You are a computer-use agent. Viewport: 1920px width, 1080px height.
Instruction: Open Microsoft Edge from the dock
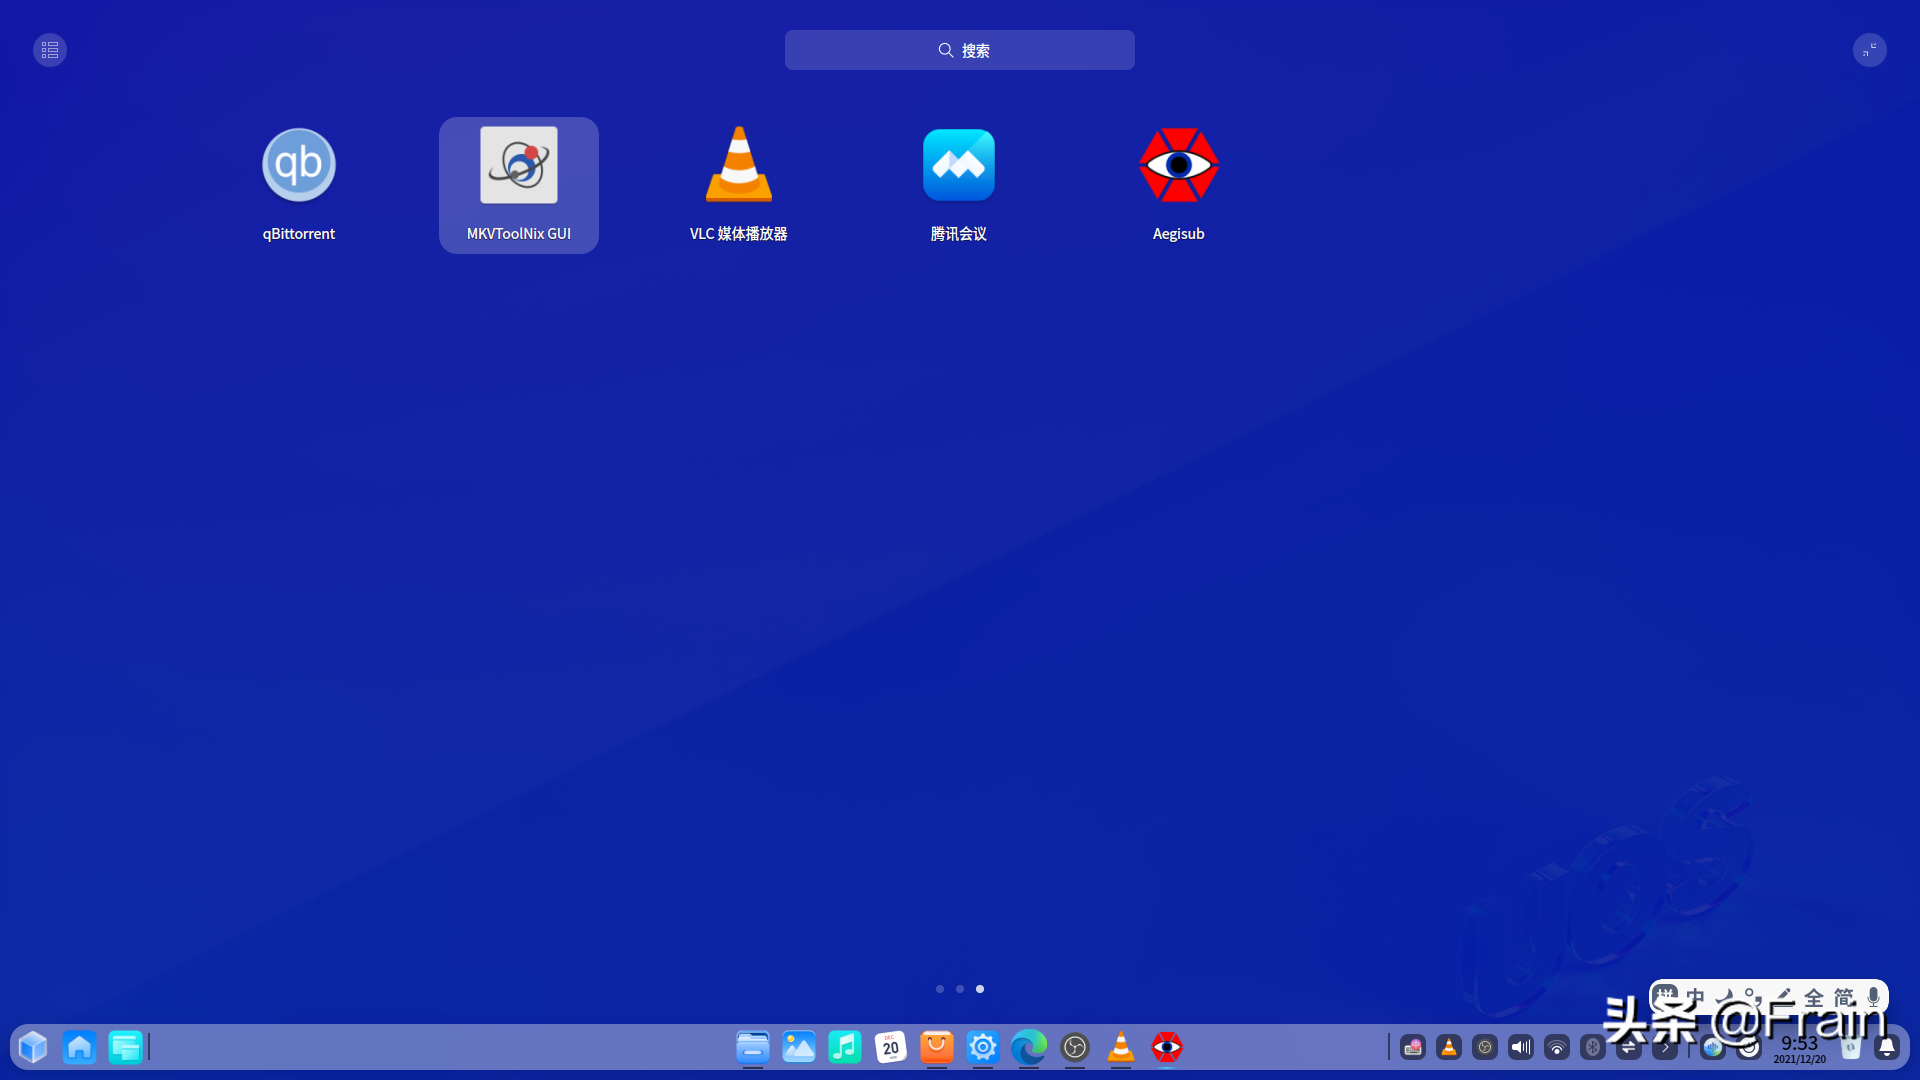click(x=1028, y=1047)
